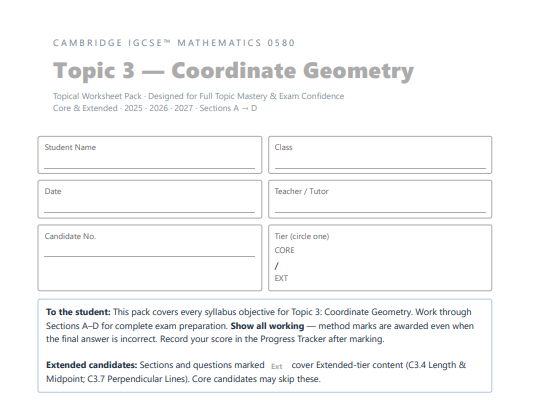
Task: Click the Topical Worksheet Pack subtitle line
Action: 198,96
